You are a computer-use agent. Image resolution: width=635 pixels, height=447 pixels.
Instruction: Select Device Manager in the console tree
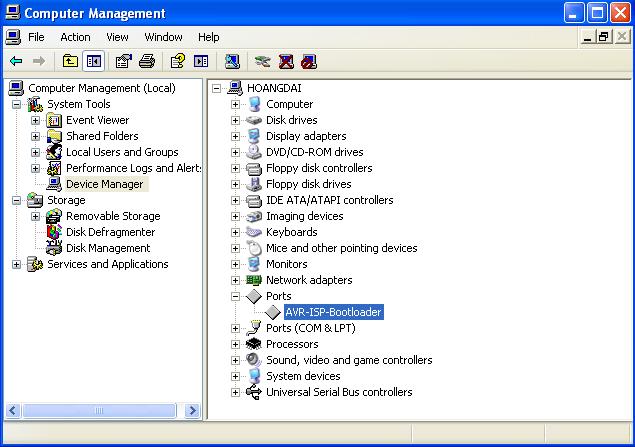tap(105, 184)
